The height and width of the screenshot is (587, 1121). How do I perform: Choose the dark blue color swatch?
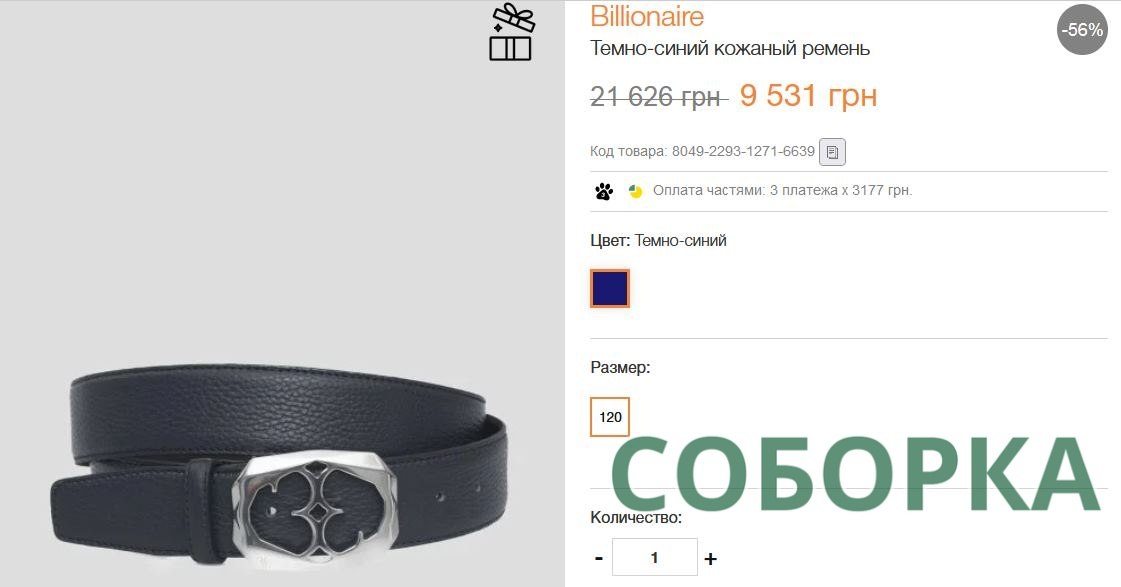point(610,288)
